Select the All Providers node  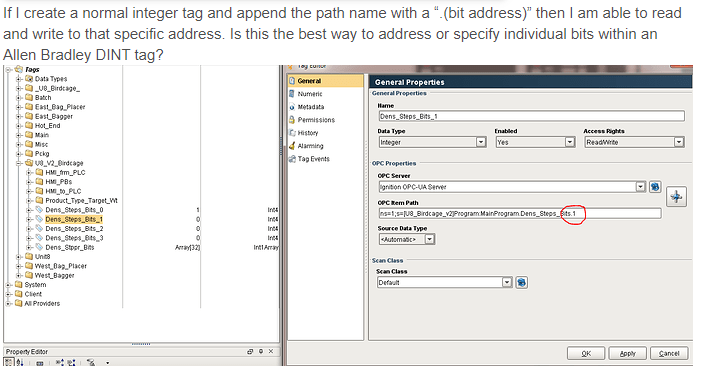tap(42, 304)
